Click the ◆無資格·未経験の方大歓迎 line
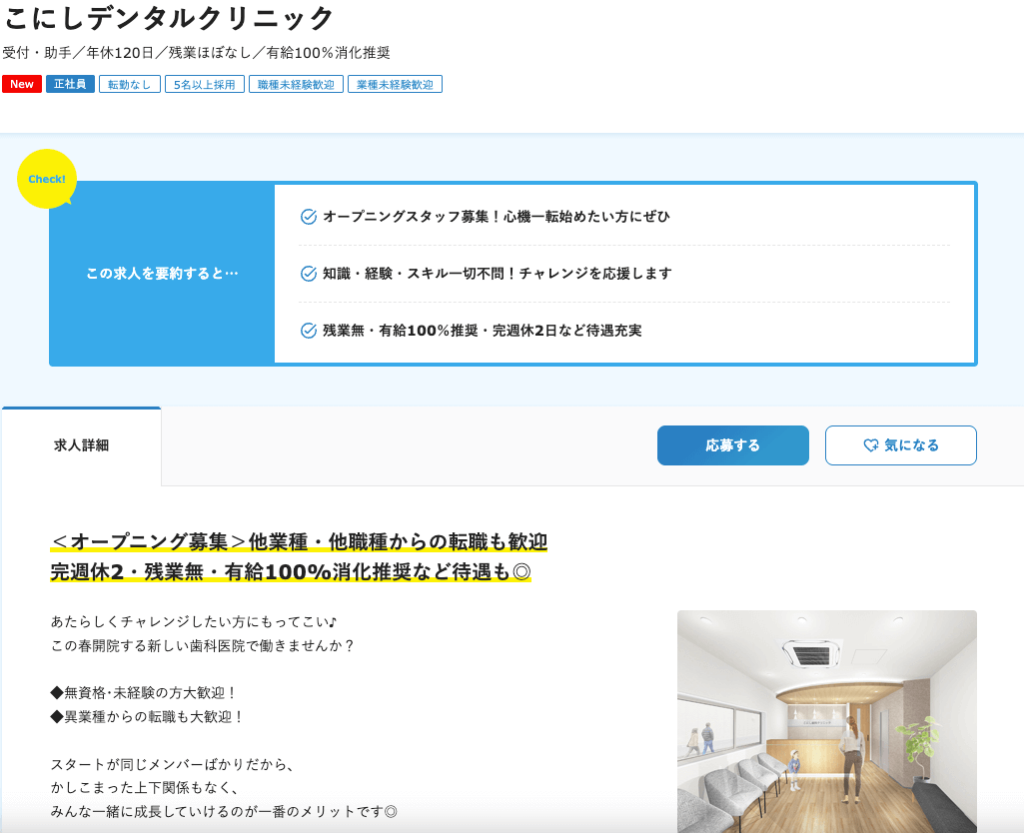Screen dimensions: 1024x833 coord(144,693)
